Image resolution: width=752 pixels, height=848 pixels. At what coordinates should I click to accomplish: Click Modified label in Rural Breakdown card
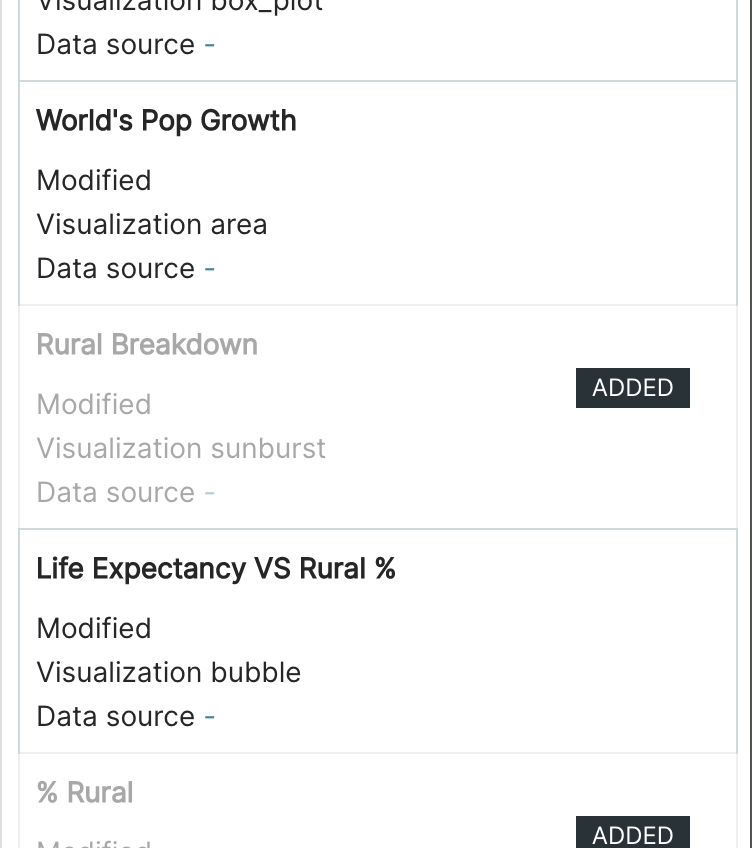[x=94, y=405]
